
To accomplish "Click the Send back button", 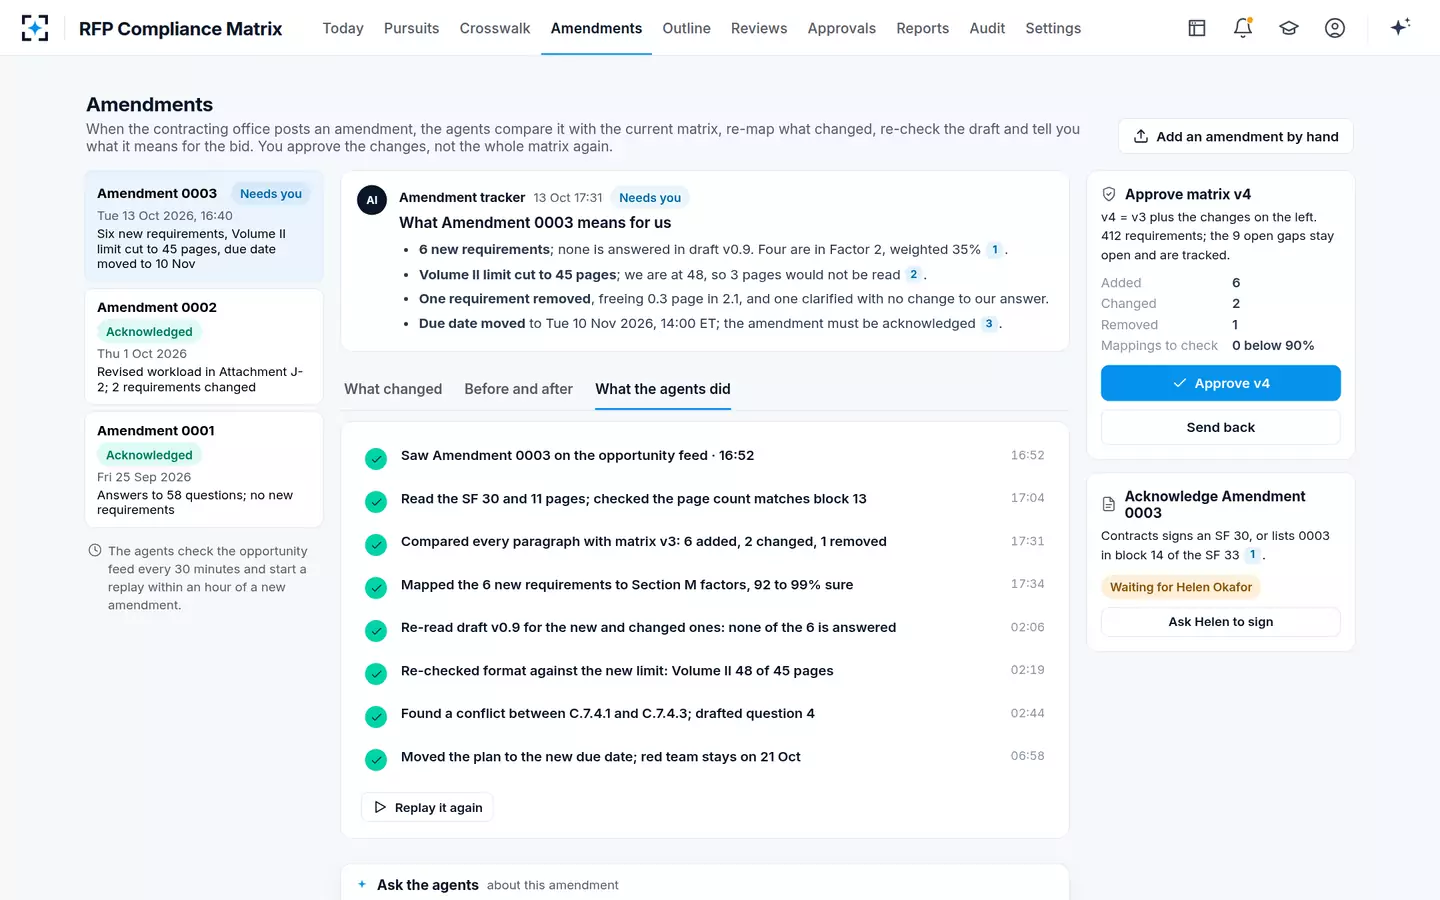I will pyautogui.click(x=1221, y=427).
